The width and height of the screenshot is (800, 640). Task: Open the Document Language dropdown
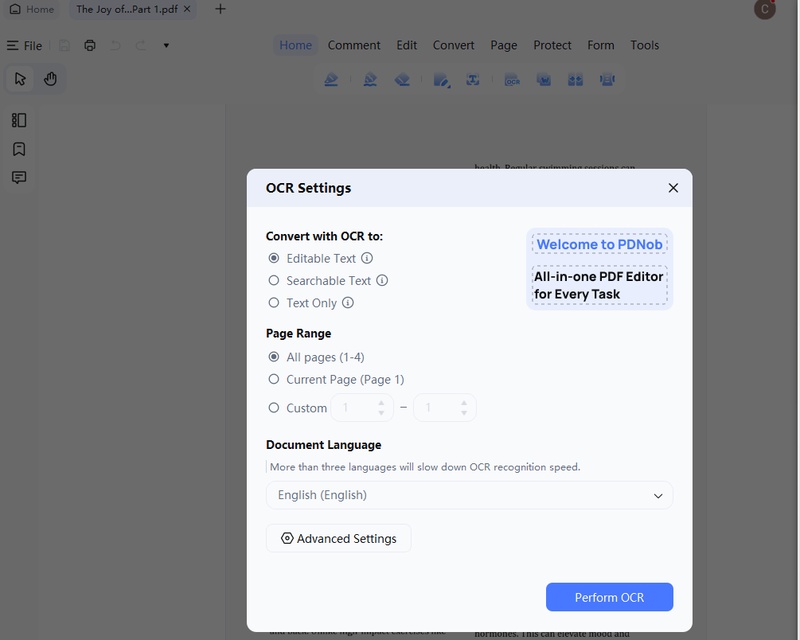pyautogui.click(x=469, y=495)
